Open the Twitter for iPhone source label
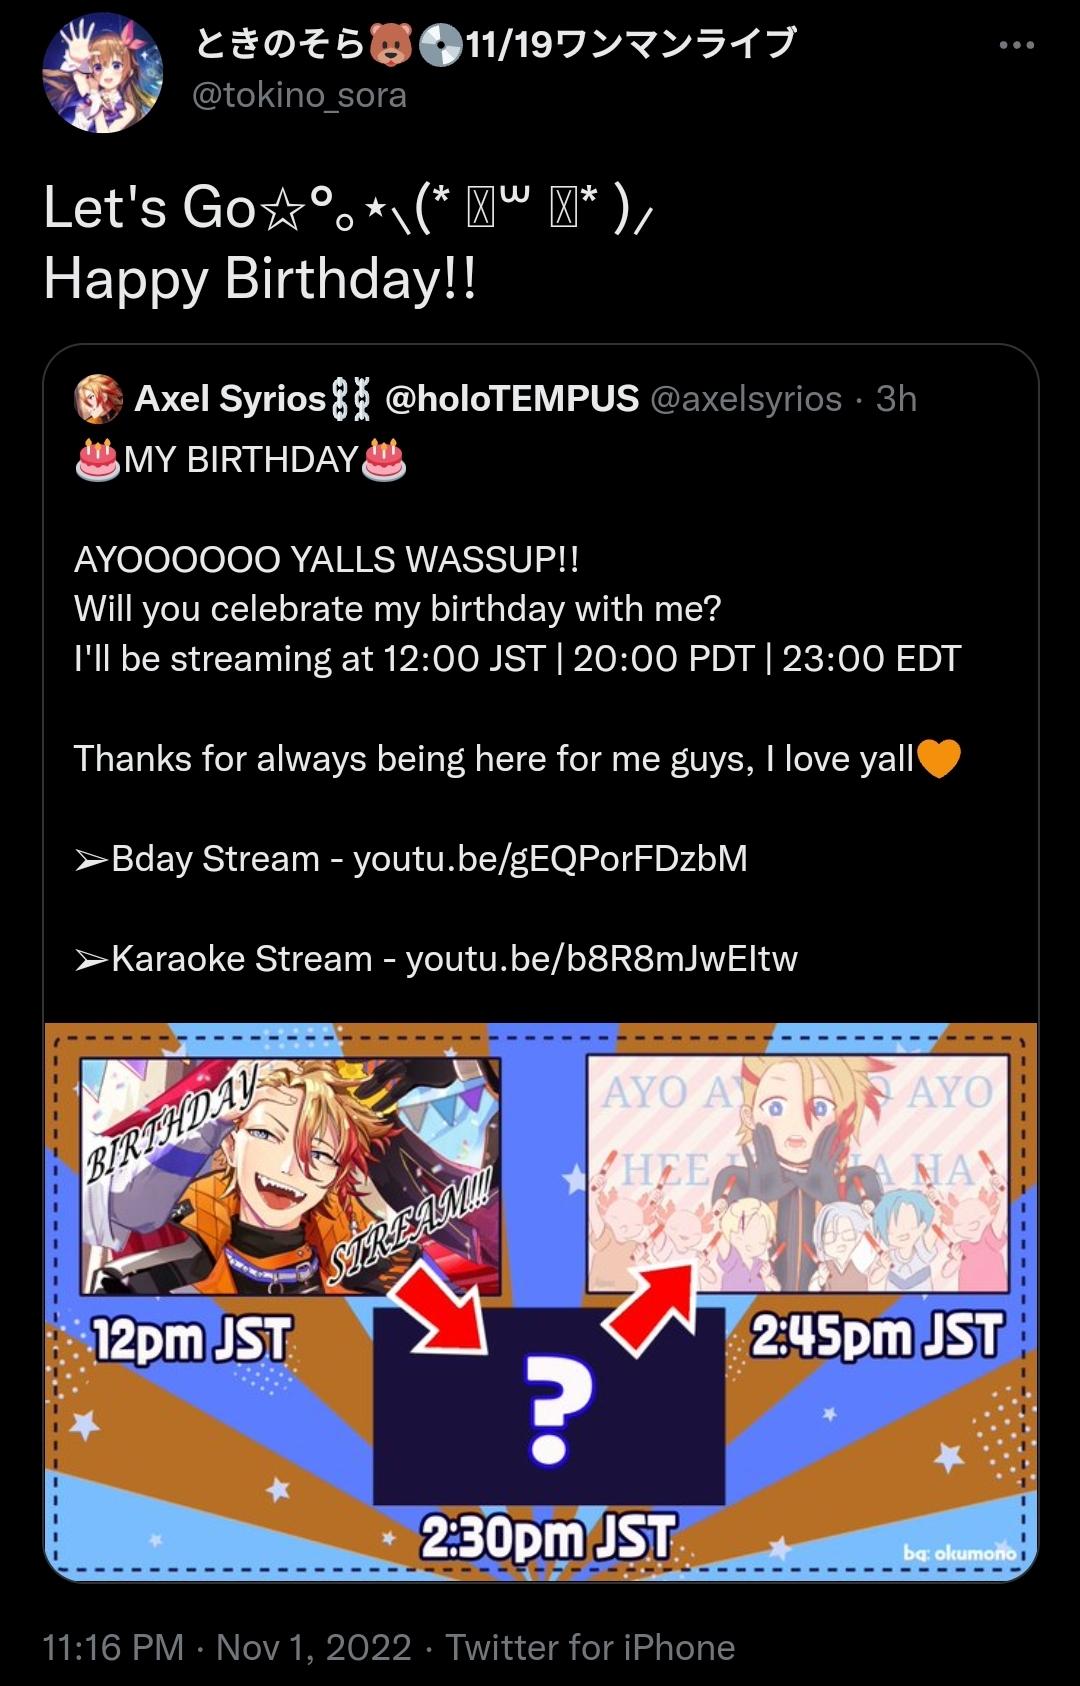 590,1647
